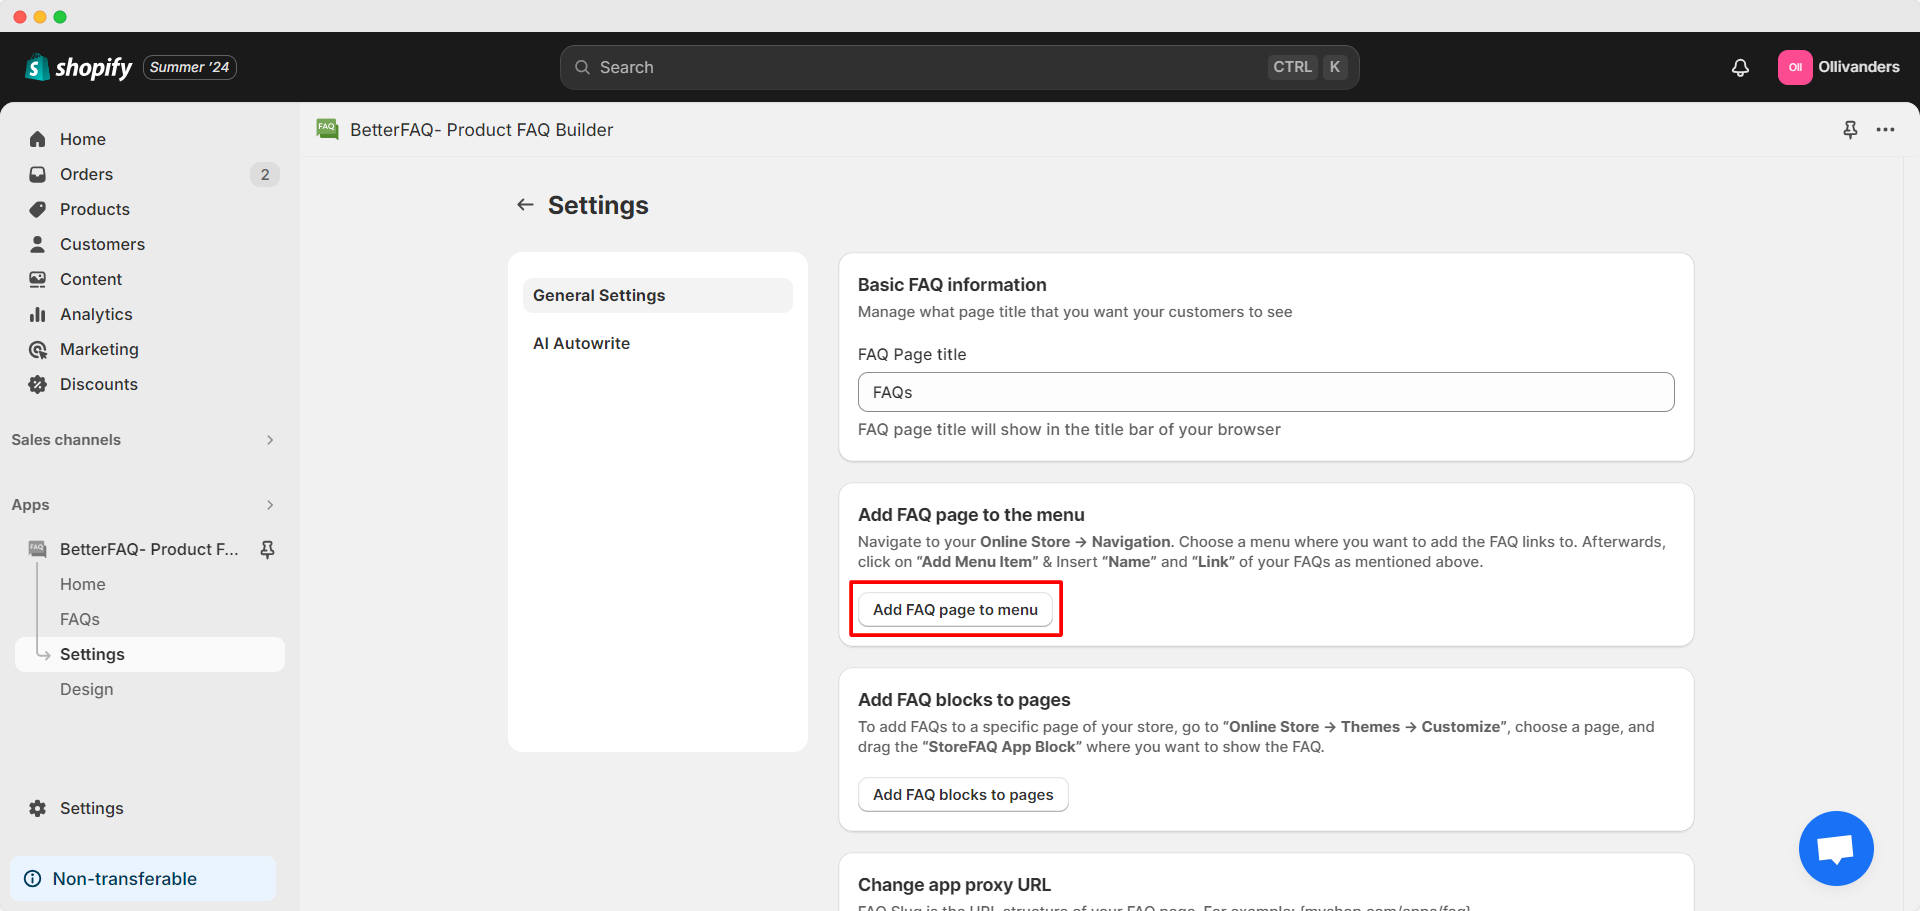This screenshot has height=911, width=1920.
Task: Click the Add FAQ page to menu button
Action: (955, 609)
